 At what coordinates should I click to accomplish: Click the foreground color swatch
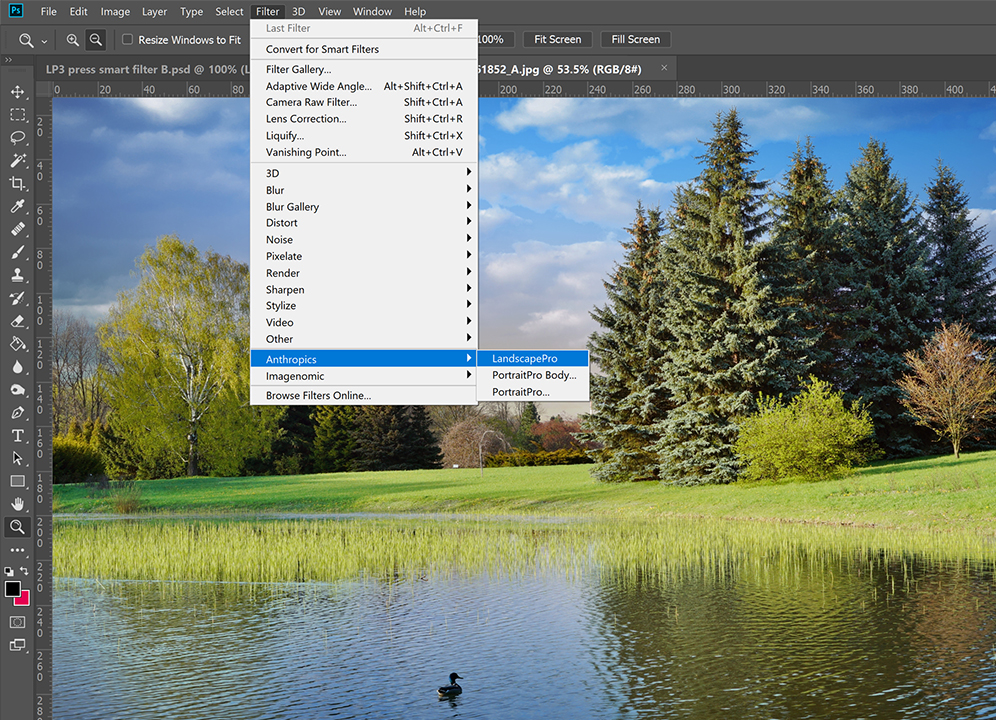click(11, 590)
